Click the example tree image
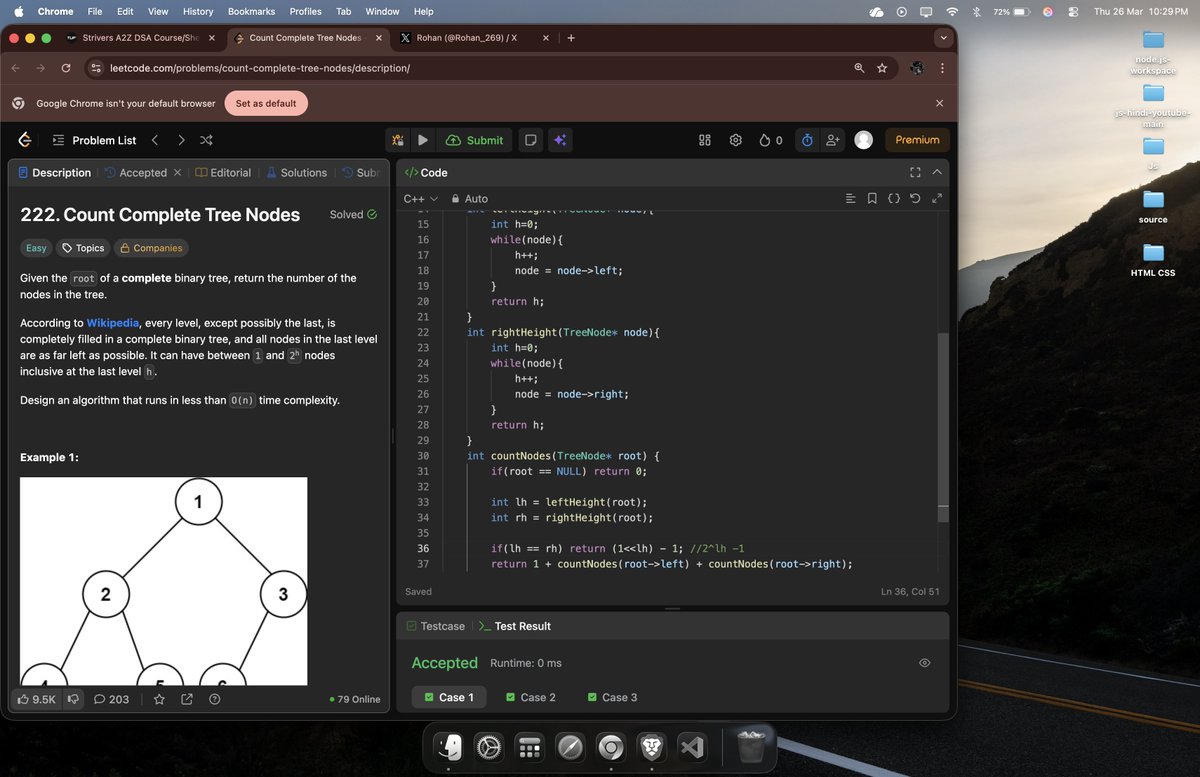The width and height of the screenshot is (1200, 777). point(164,581)
